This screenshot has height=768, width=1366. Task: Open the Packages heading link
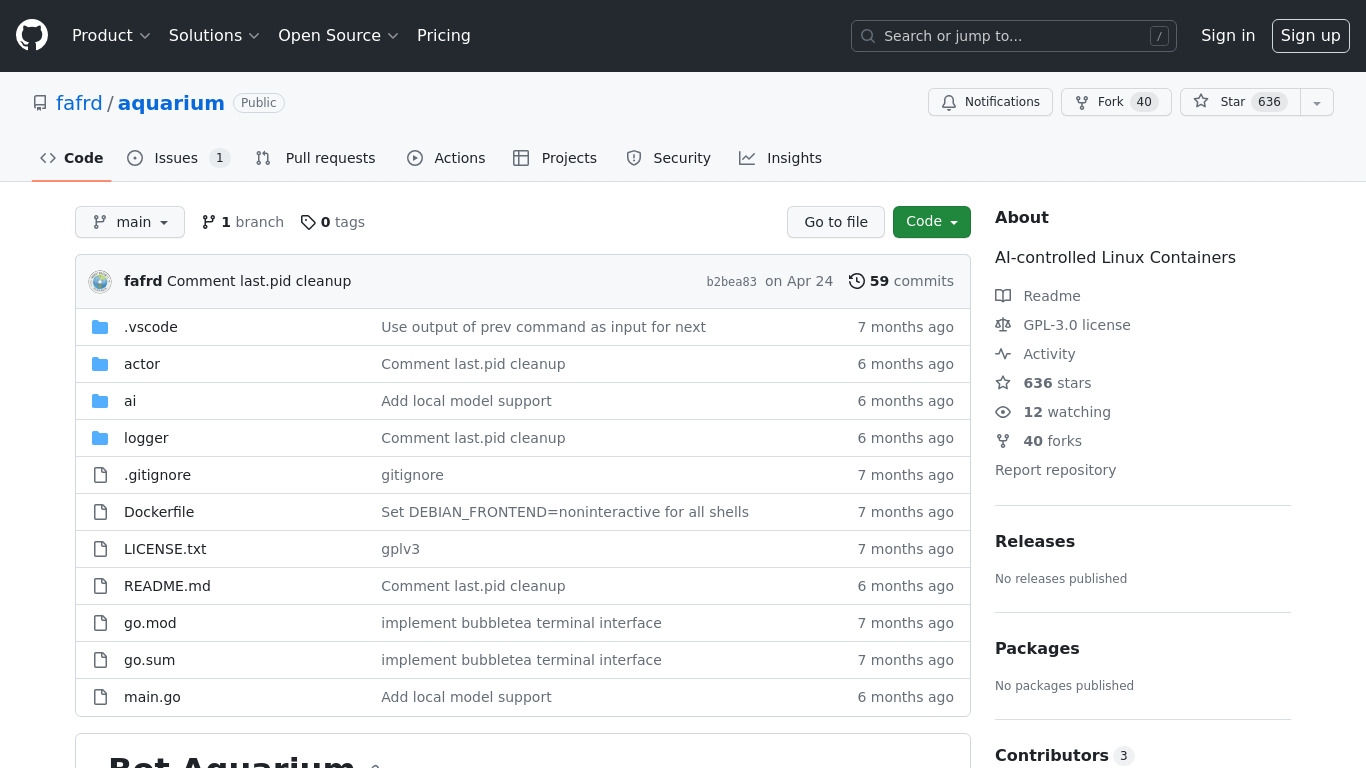click(1037, 648)
